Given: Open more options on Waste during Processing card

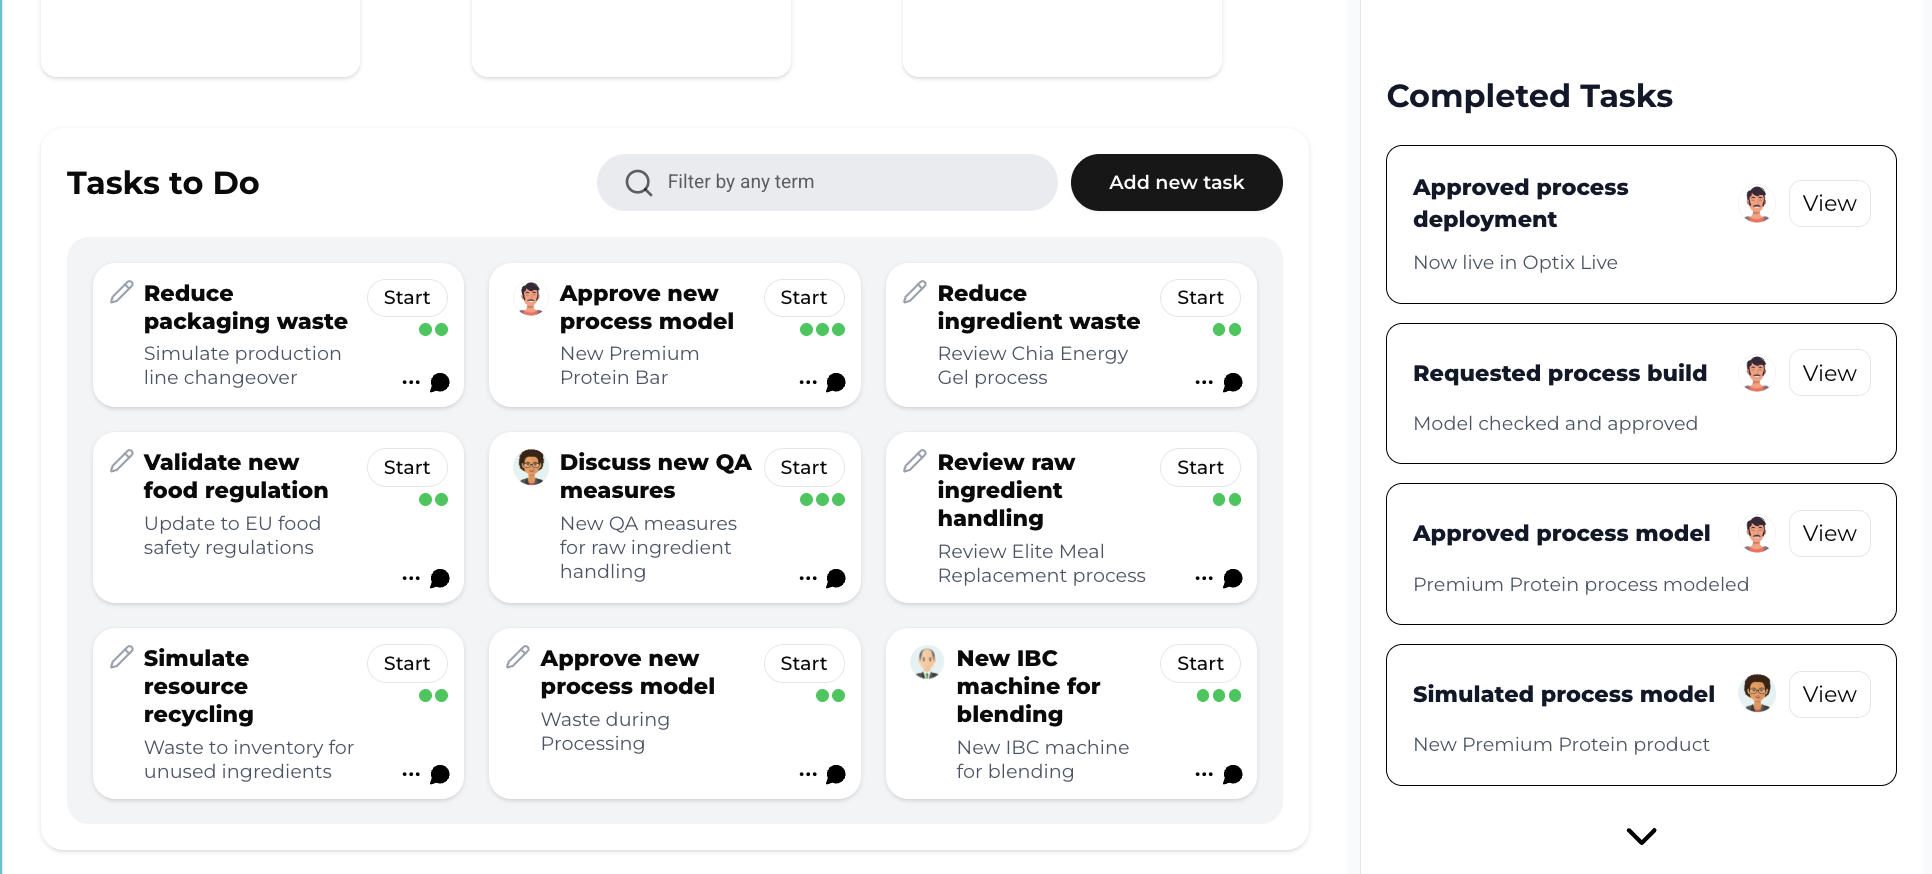Looking at the screenshot, I should click(808, 774).
